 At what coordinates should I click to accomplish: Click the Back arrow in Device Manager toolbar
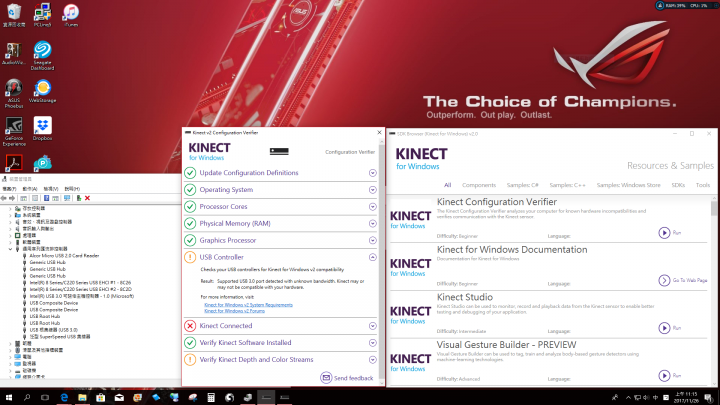click(x=4, y=198)
